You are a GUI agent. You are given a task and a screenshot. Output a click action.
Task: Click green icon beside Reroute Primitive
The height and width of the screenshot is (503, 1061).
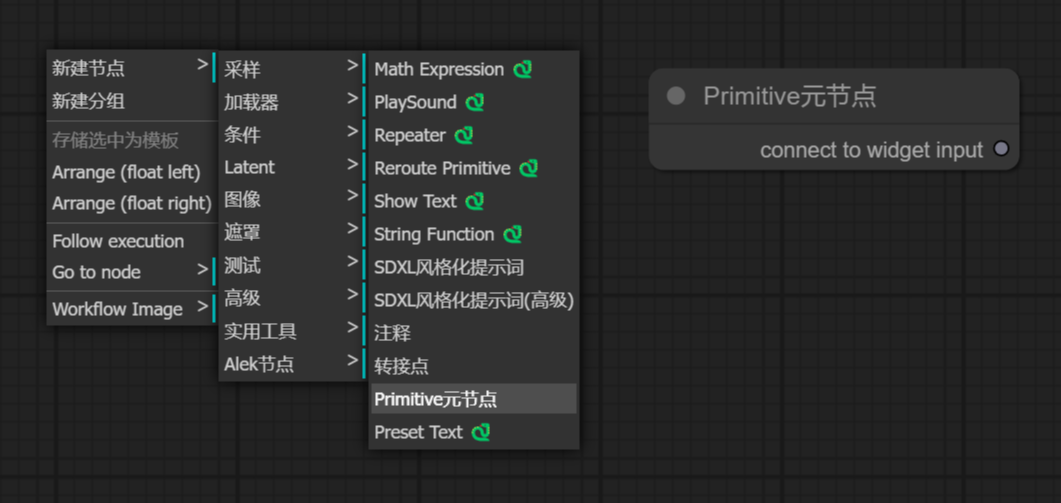click(529, 168)
